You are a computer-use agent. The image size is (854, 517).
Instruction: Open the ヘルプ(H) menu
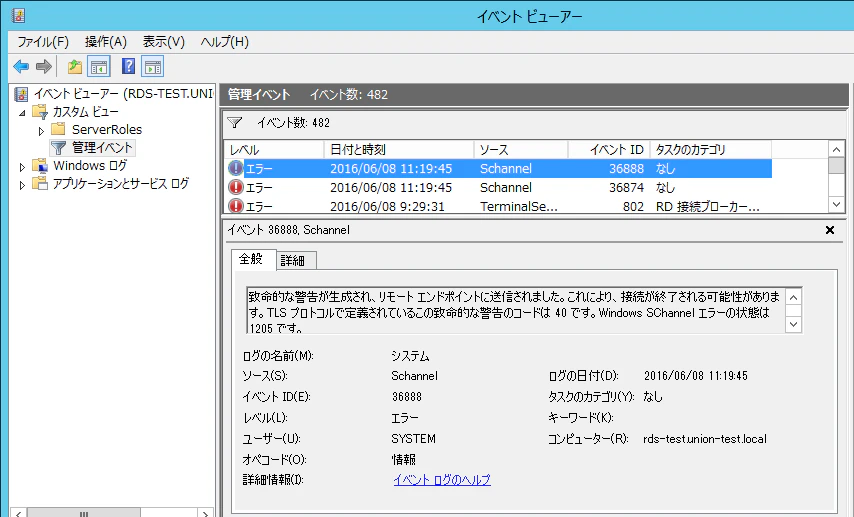224,42
